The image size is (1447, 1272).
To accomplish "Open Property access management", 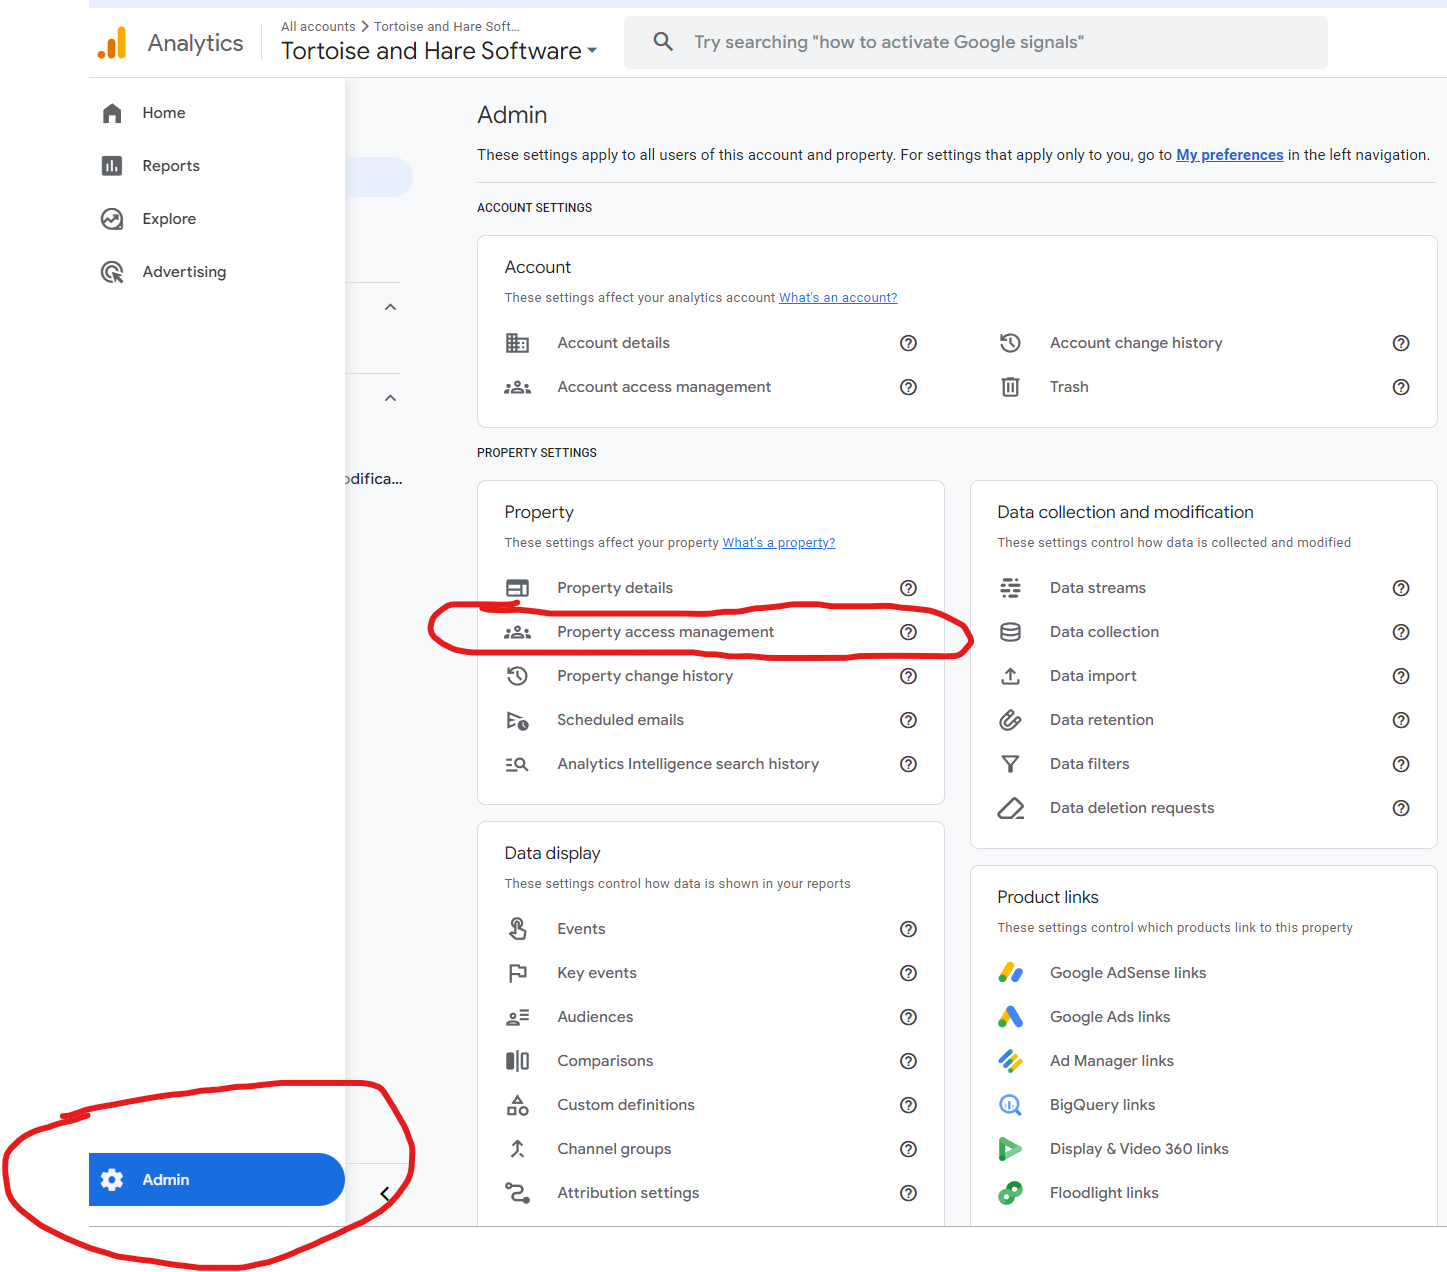I will point(665,632).
